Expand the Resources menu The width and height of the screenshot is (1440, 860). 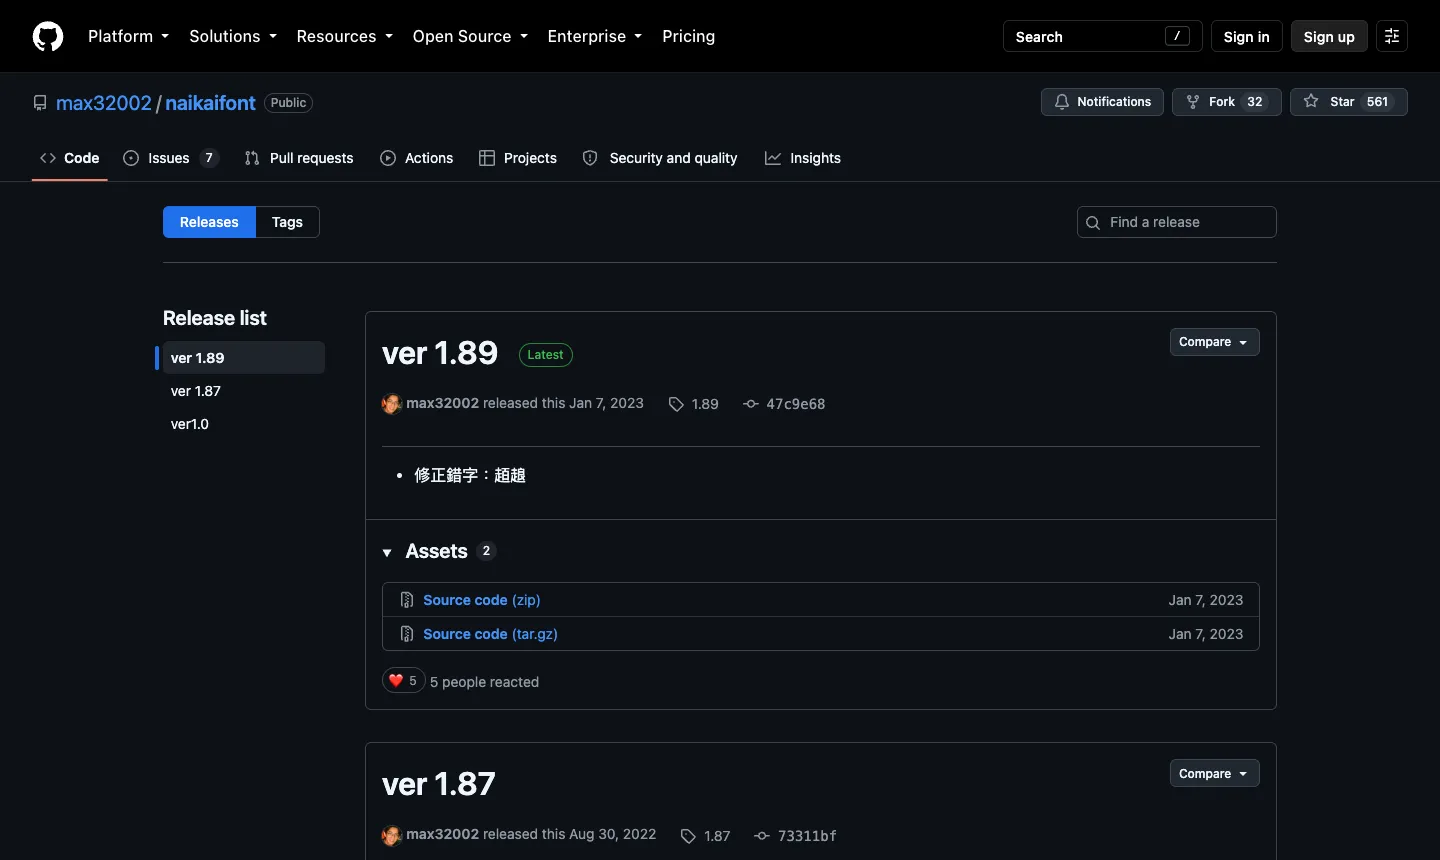[345, 36]
